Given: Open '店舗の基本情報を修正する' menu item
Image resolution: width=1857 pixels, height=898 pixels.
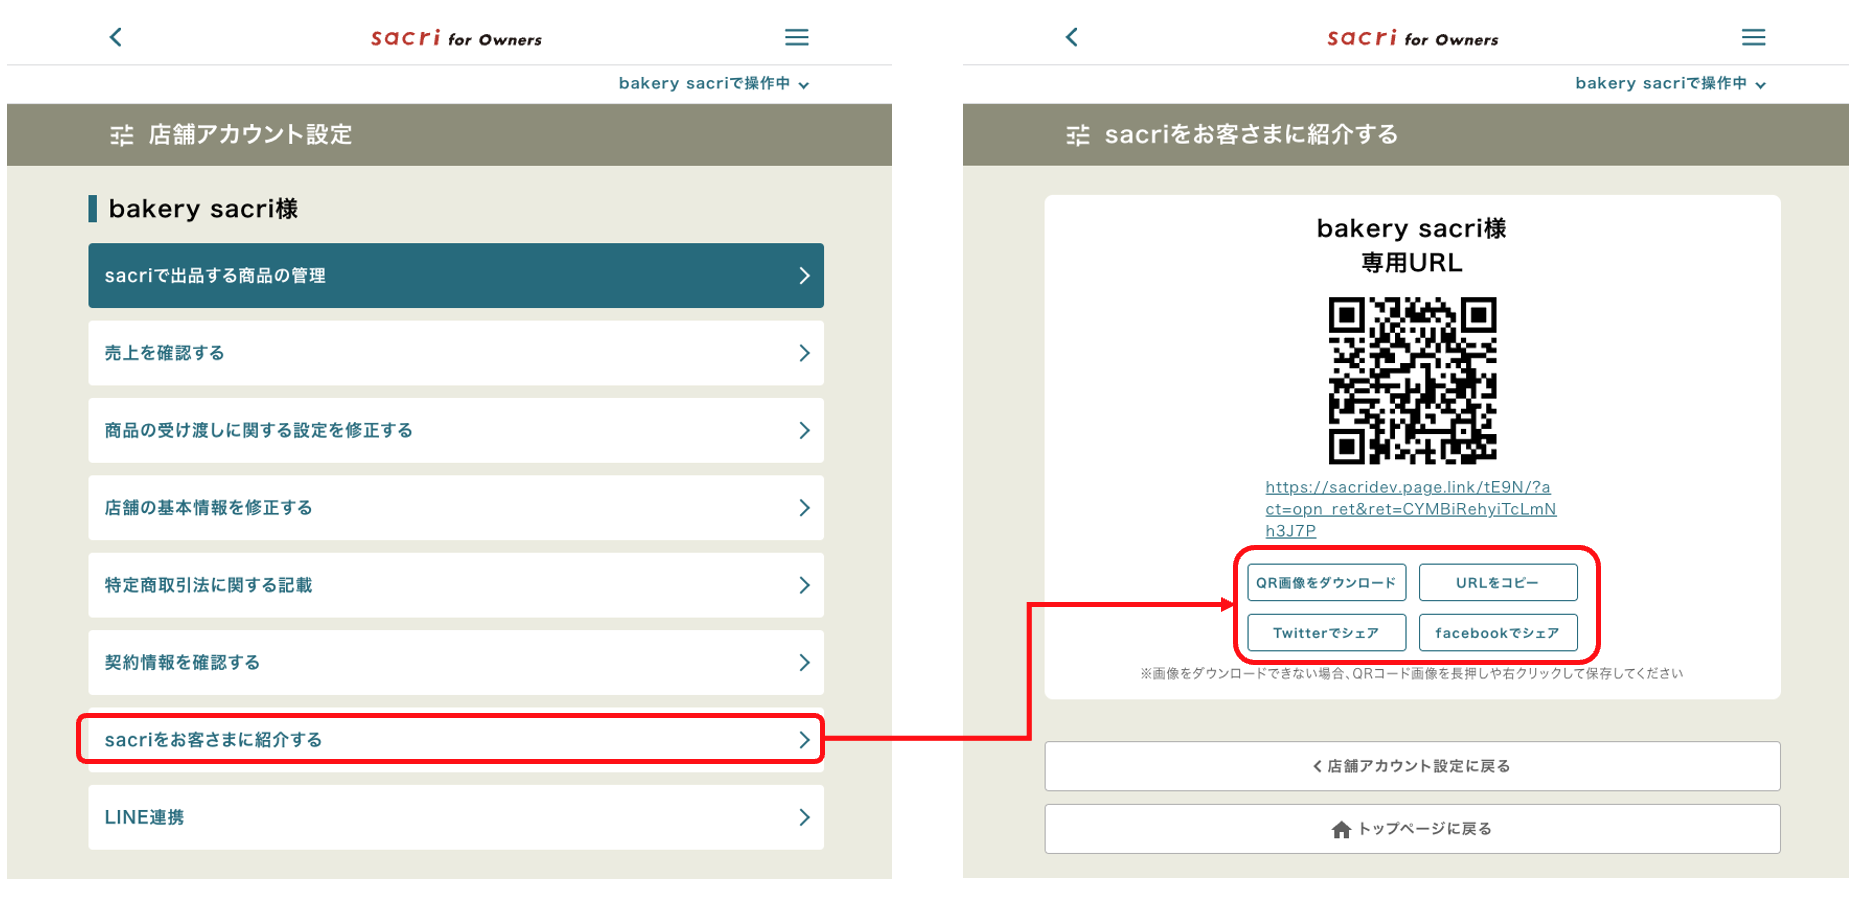Looking at the screenshot, I should click(456, 508).
